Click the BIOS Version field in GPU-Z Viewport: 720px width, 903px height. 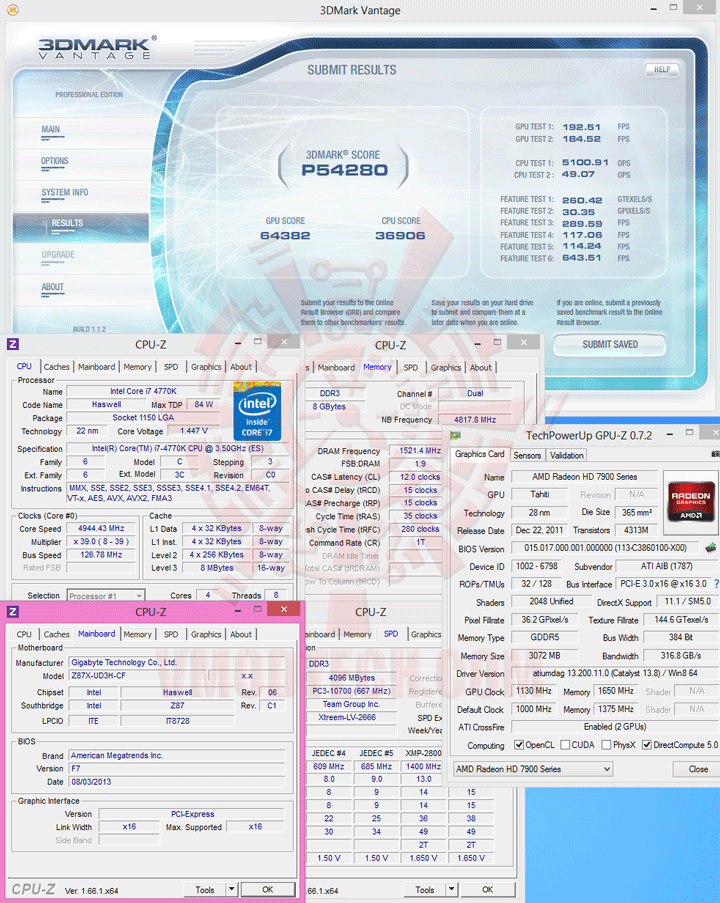click(605, 548)
